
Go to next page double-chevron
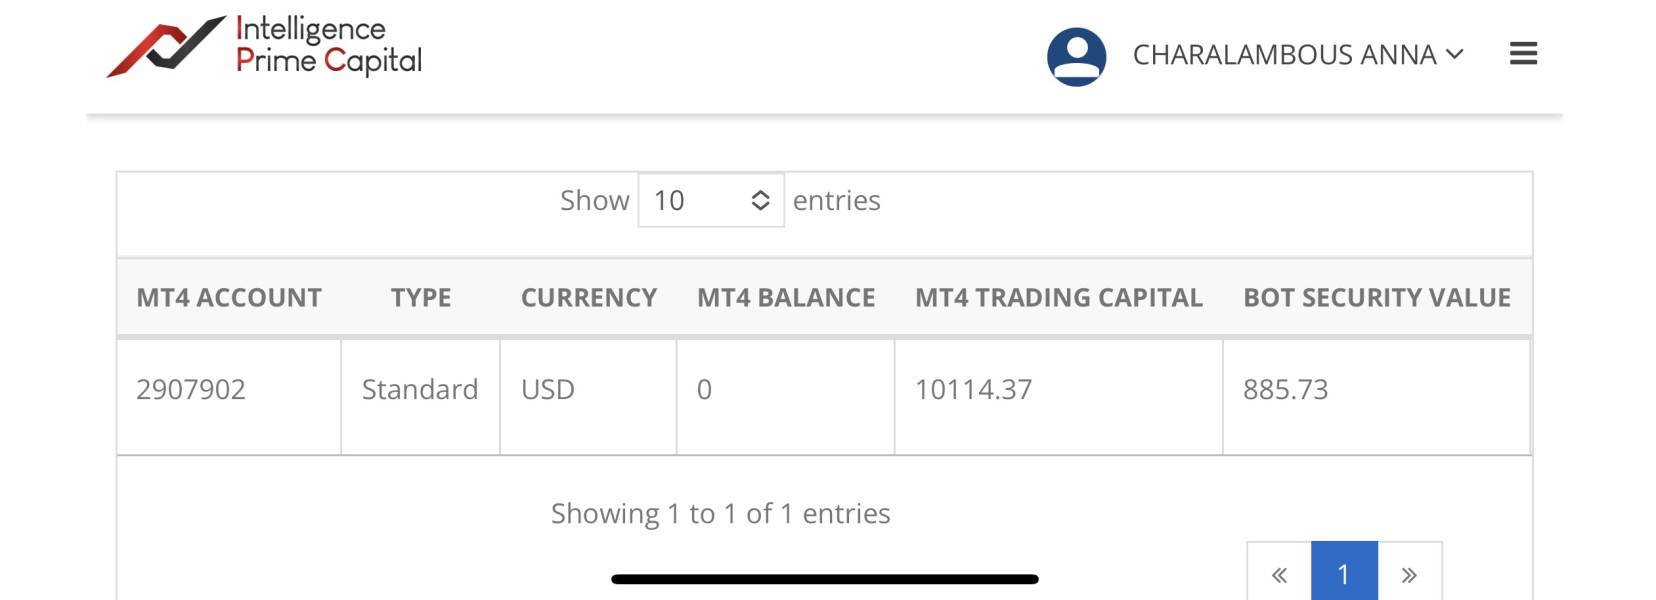pos(1409,574)
